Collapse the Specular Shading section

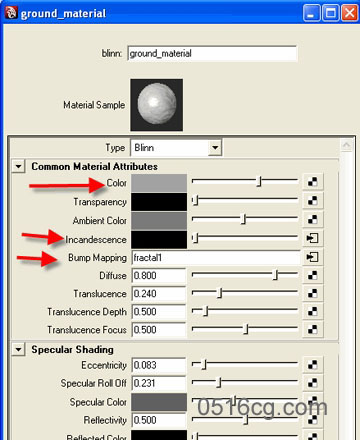click(x=19, y=349)
